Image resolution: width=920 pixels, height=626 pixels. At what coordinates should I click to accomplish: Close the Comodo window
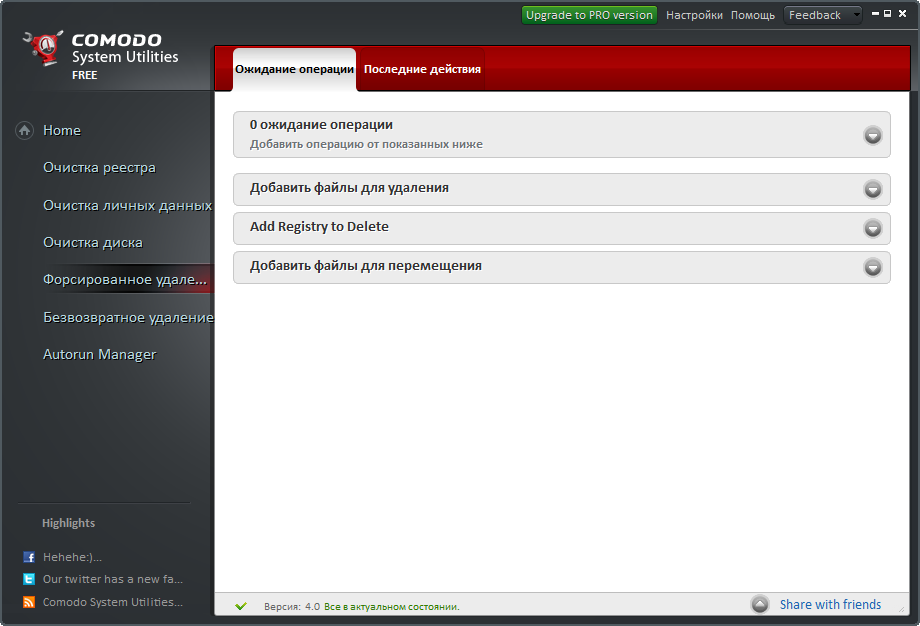pyautogui.click(x=902, y=13)
